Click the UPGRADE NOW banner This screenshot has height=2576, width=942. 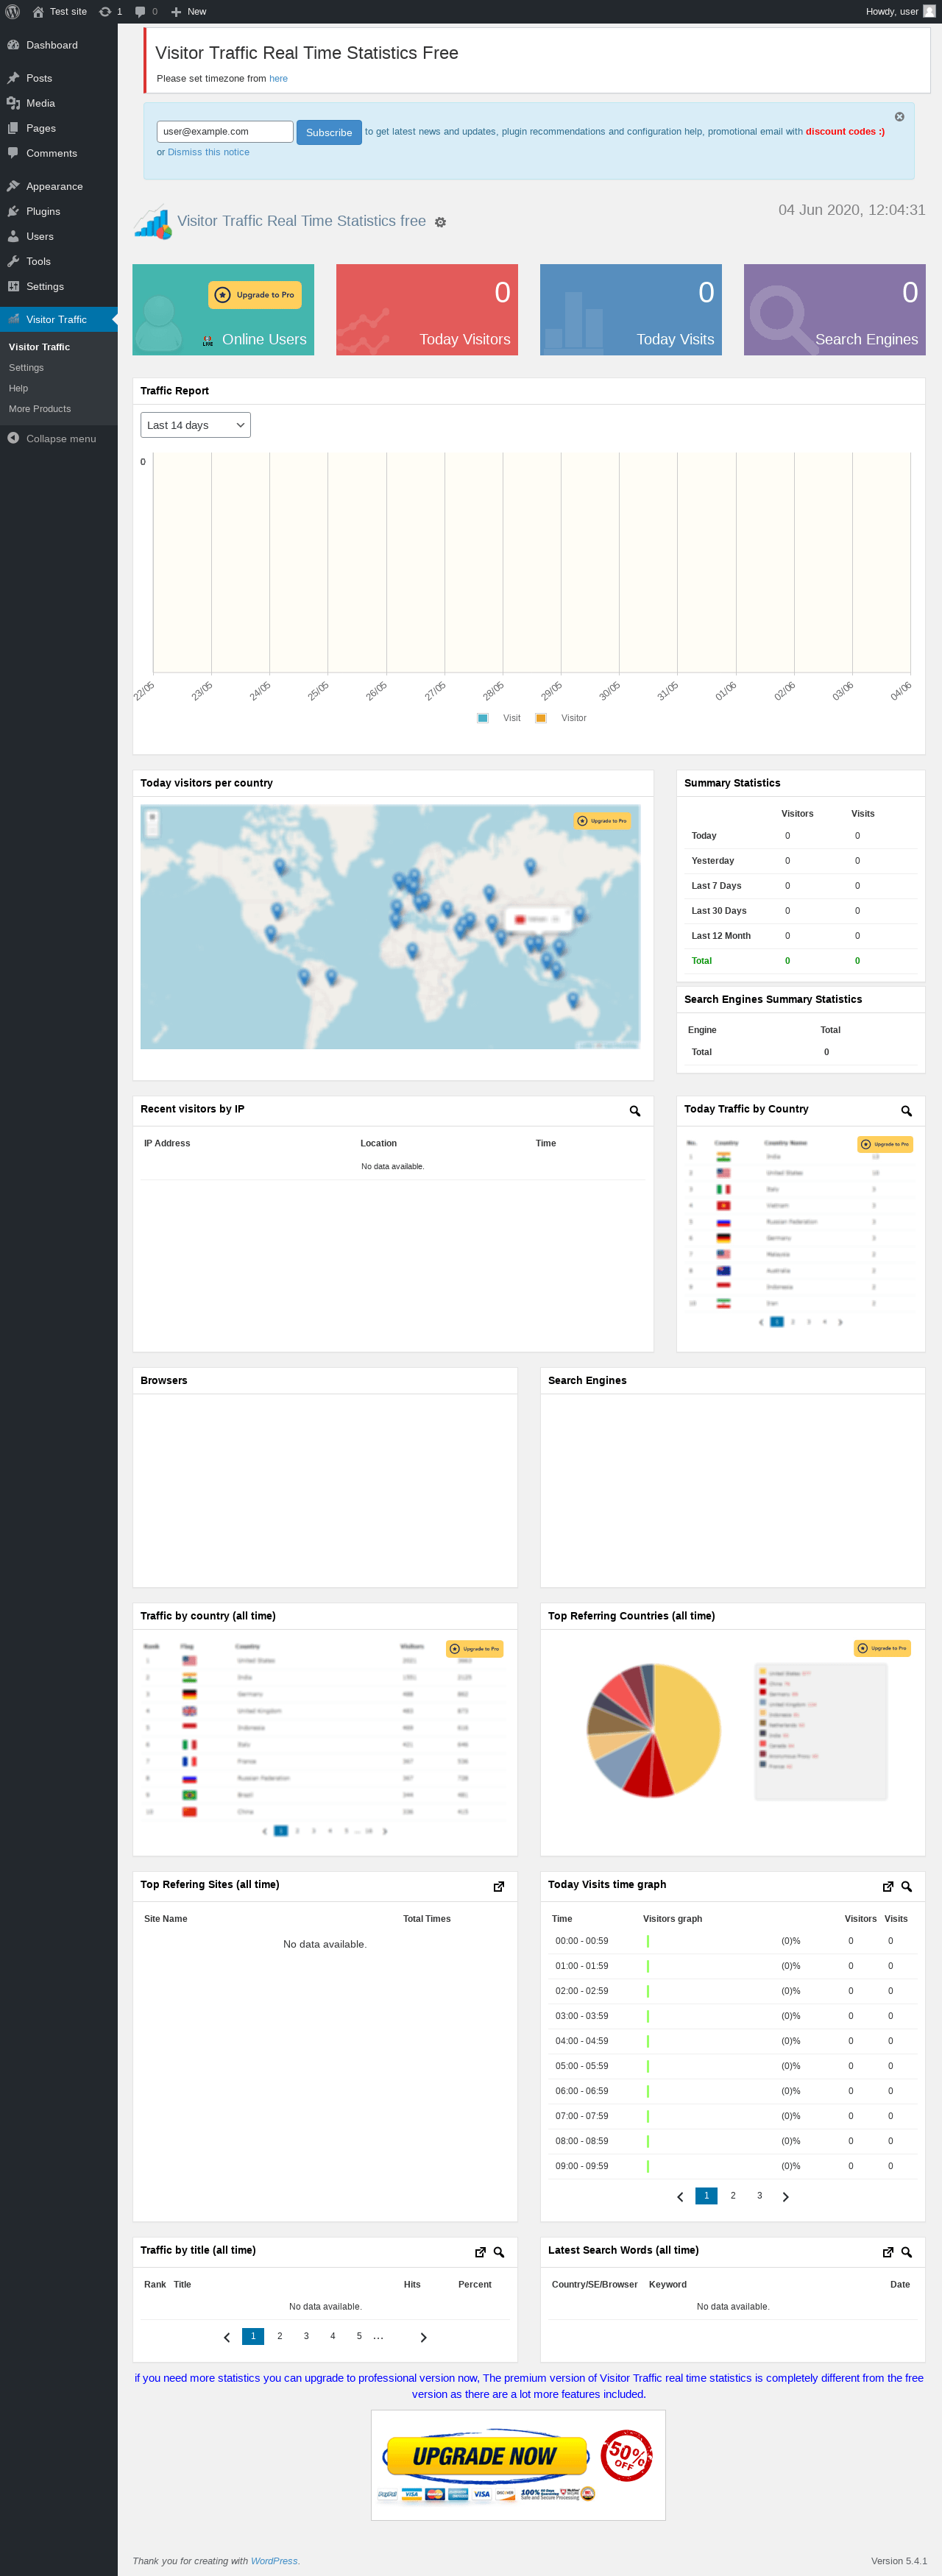coord(518,2465)
